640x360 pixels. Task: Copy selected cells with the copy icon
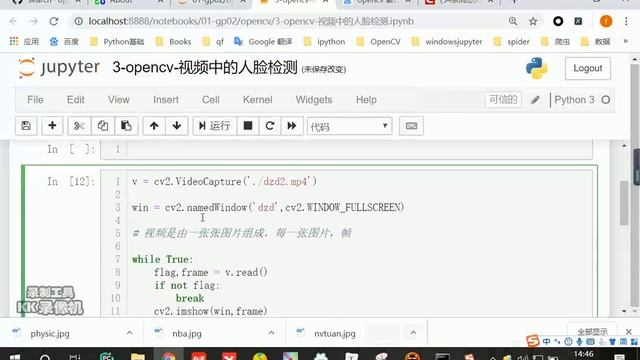(102, 126)
